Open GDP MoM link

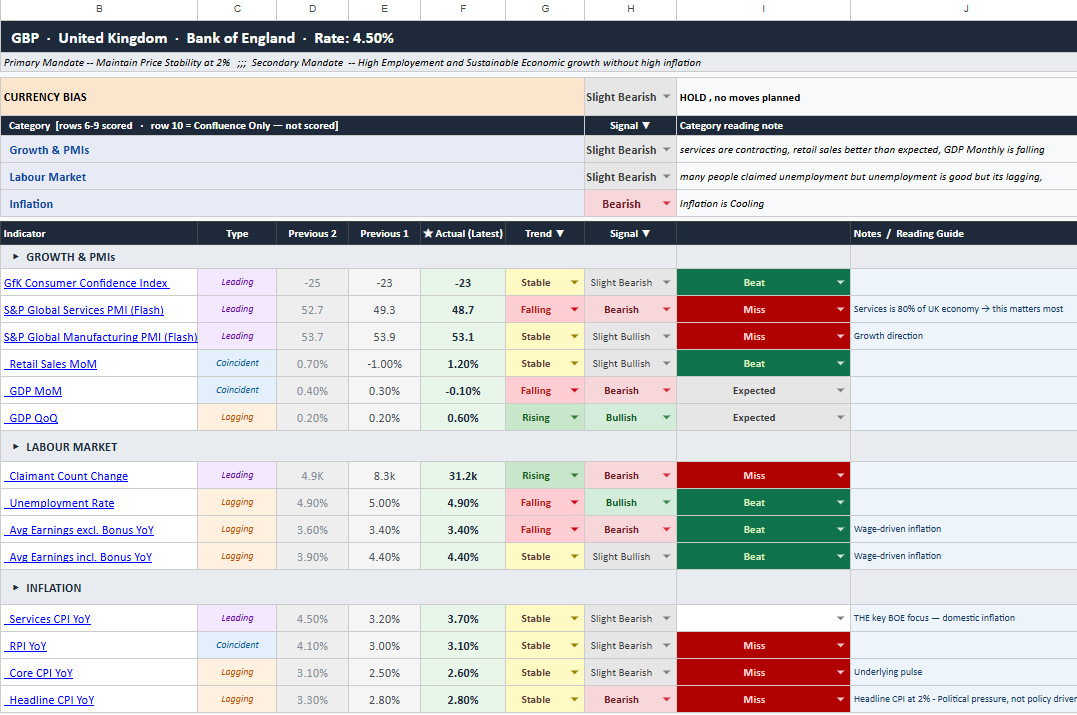[35, 391]
